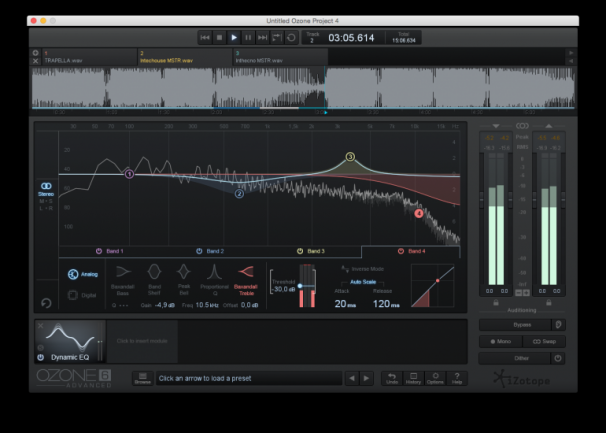
Task: Select the Baxandall Bass filter shape
Action: coord(125,271)
